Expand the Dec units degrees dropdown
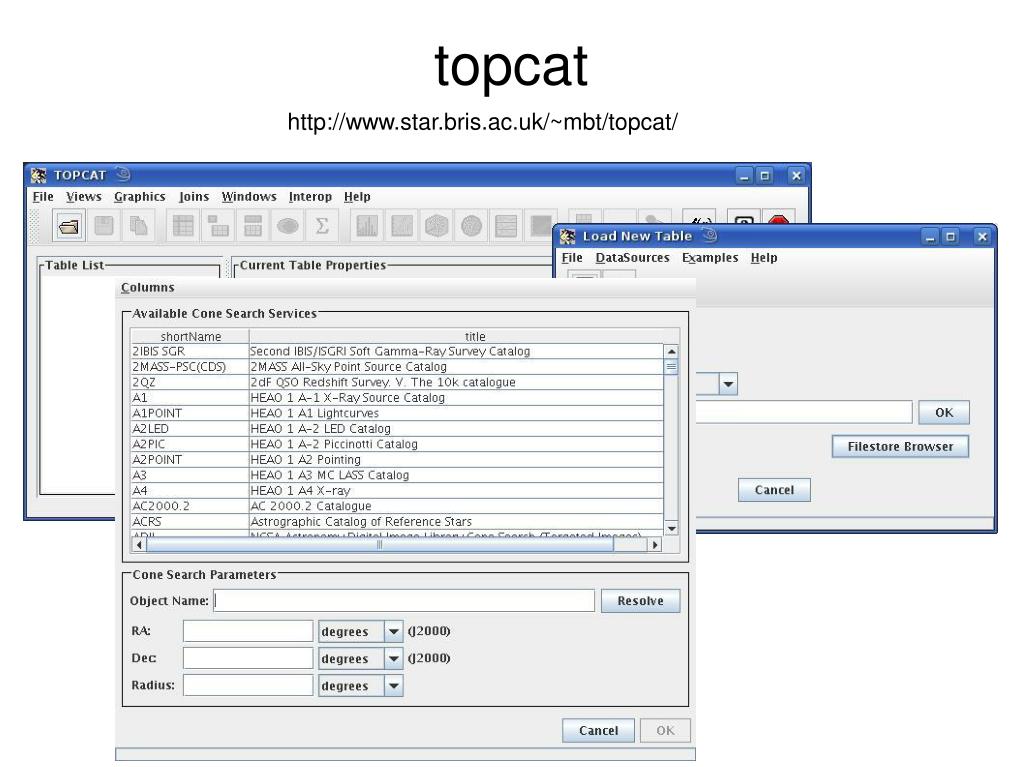The width and height of the screenshot is (1023, 767). pyautogui.click(x=393, y=659)
